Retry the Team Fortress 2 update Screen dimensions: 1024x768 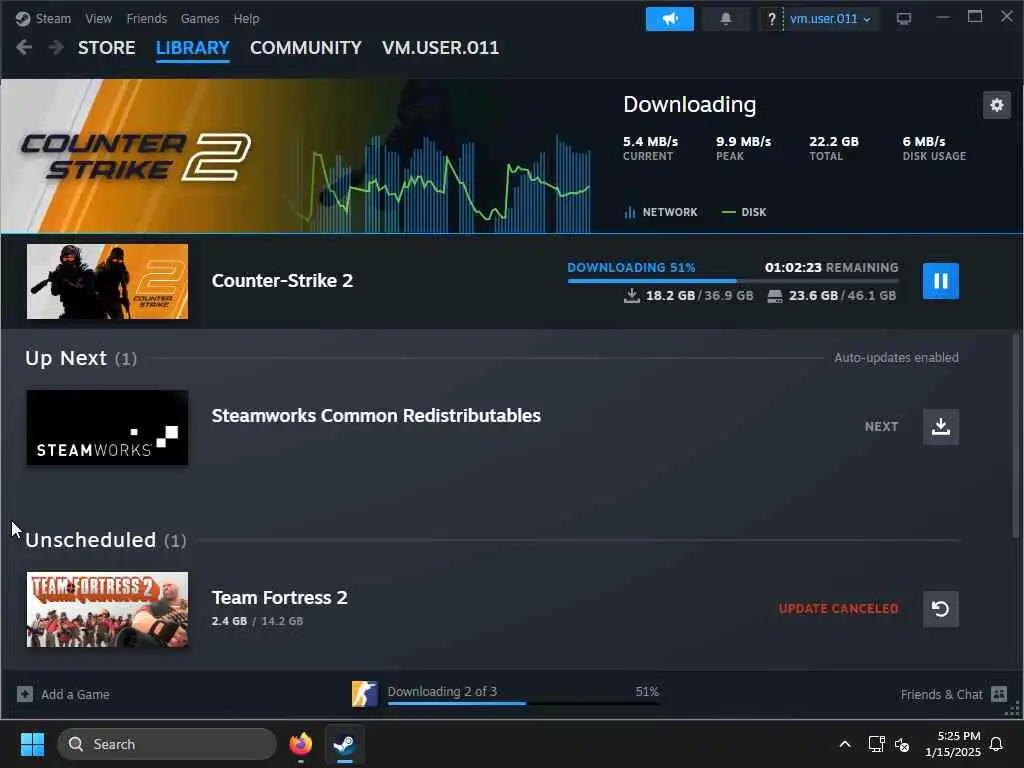point(940,609)
